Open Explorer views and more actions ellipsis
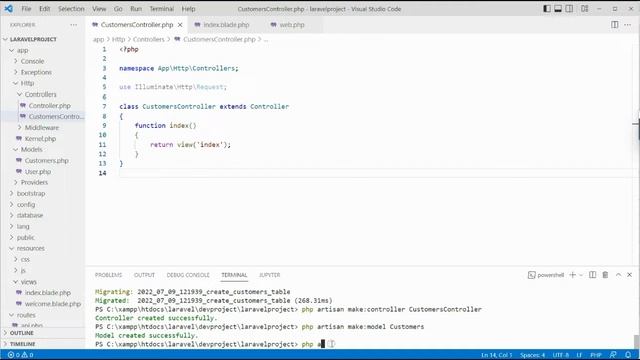 pos(73,24)
